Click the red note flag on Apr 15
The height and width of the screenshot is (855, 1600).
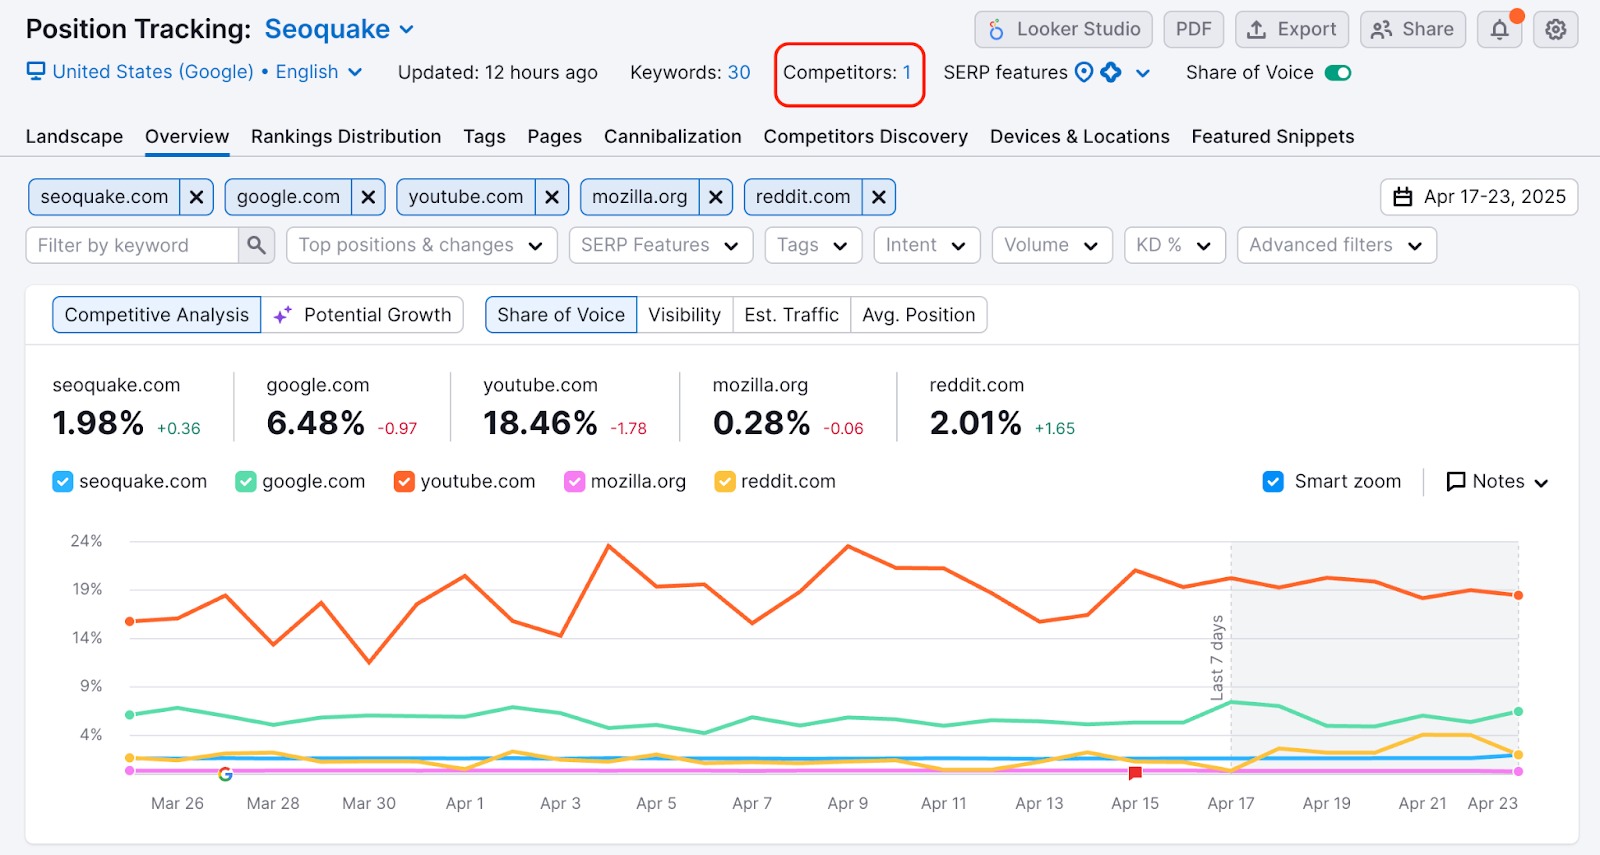pos(1135,773)
